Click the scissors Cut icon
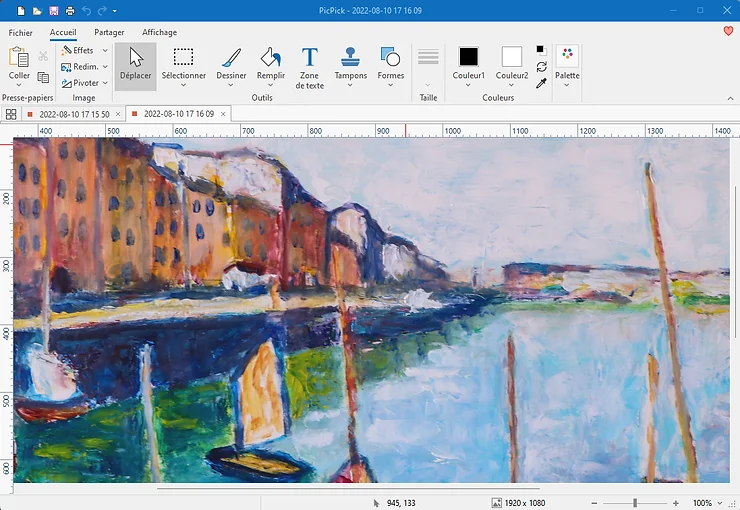Viewport: 740px width, 510px height. coord(43,56)
